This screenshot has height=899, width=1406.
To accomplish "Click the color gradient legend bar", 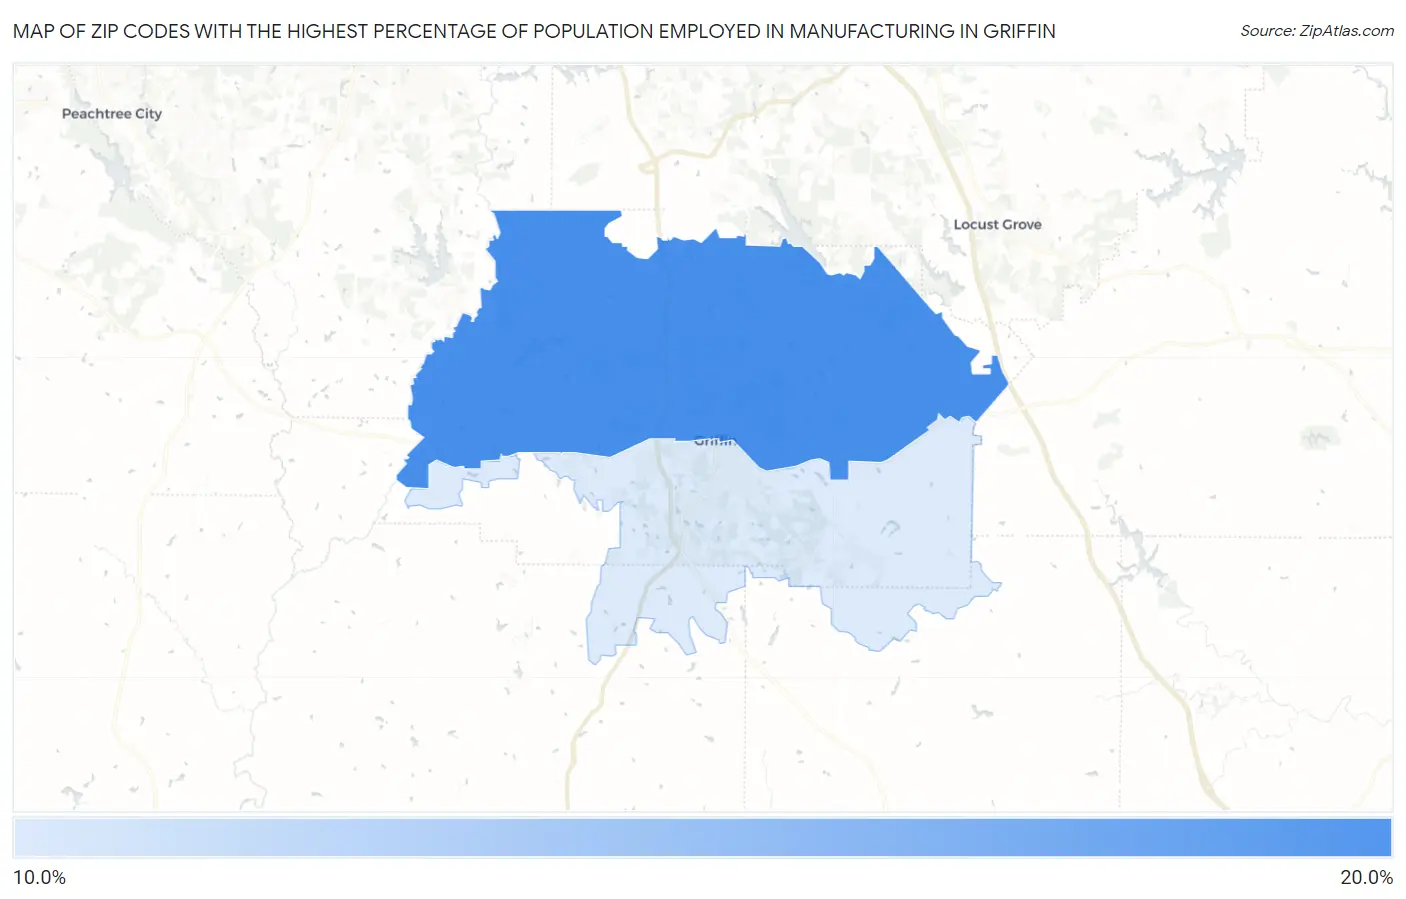I will pyautogui.click(x=702, y=838).
